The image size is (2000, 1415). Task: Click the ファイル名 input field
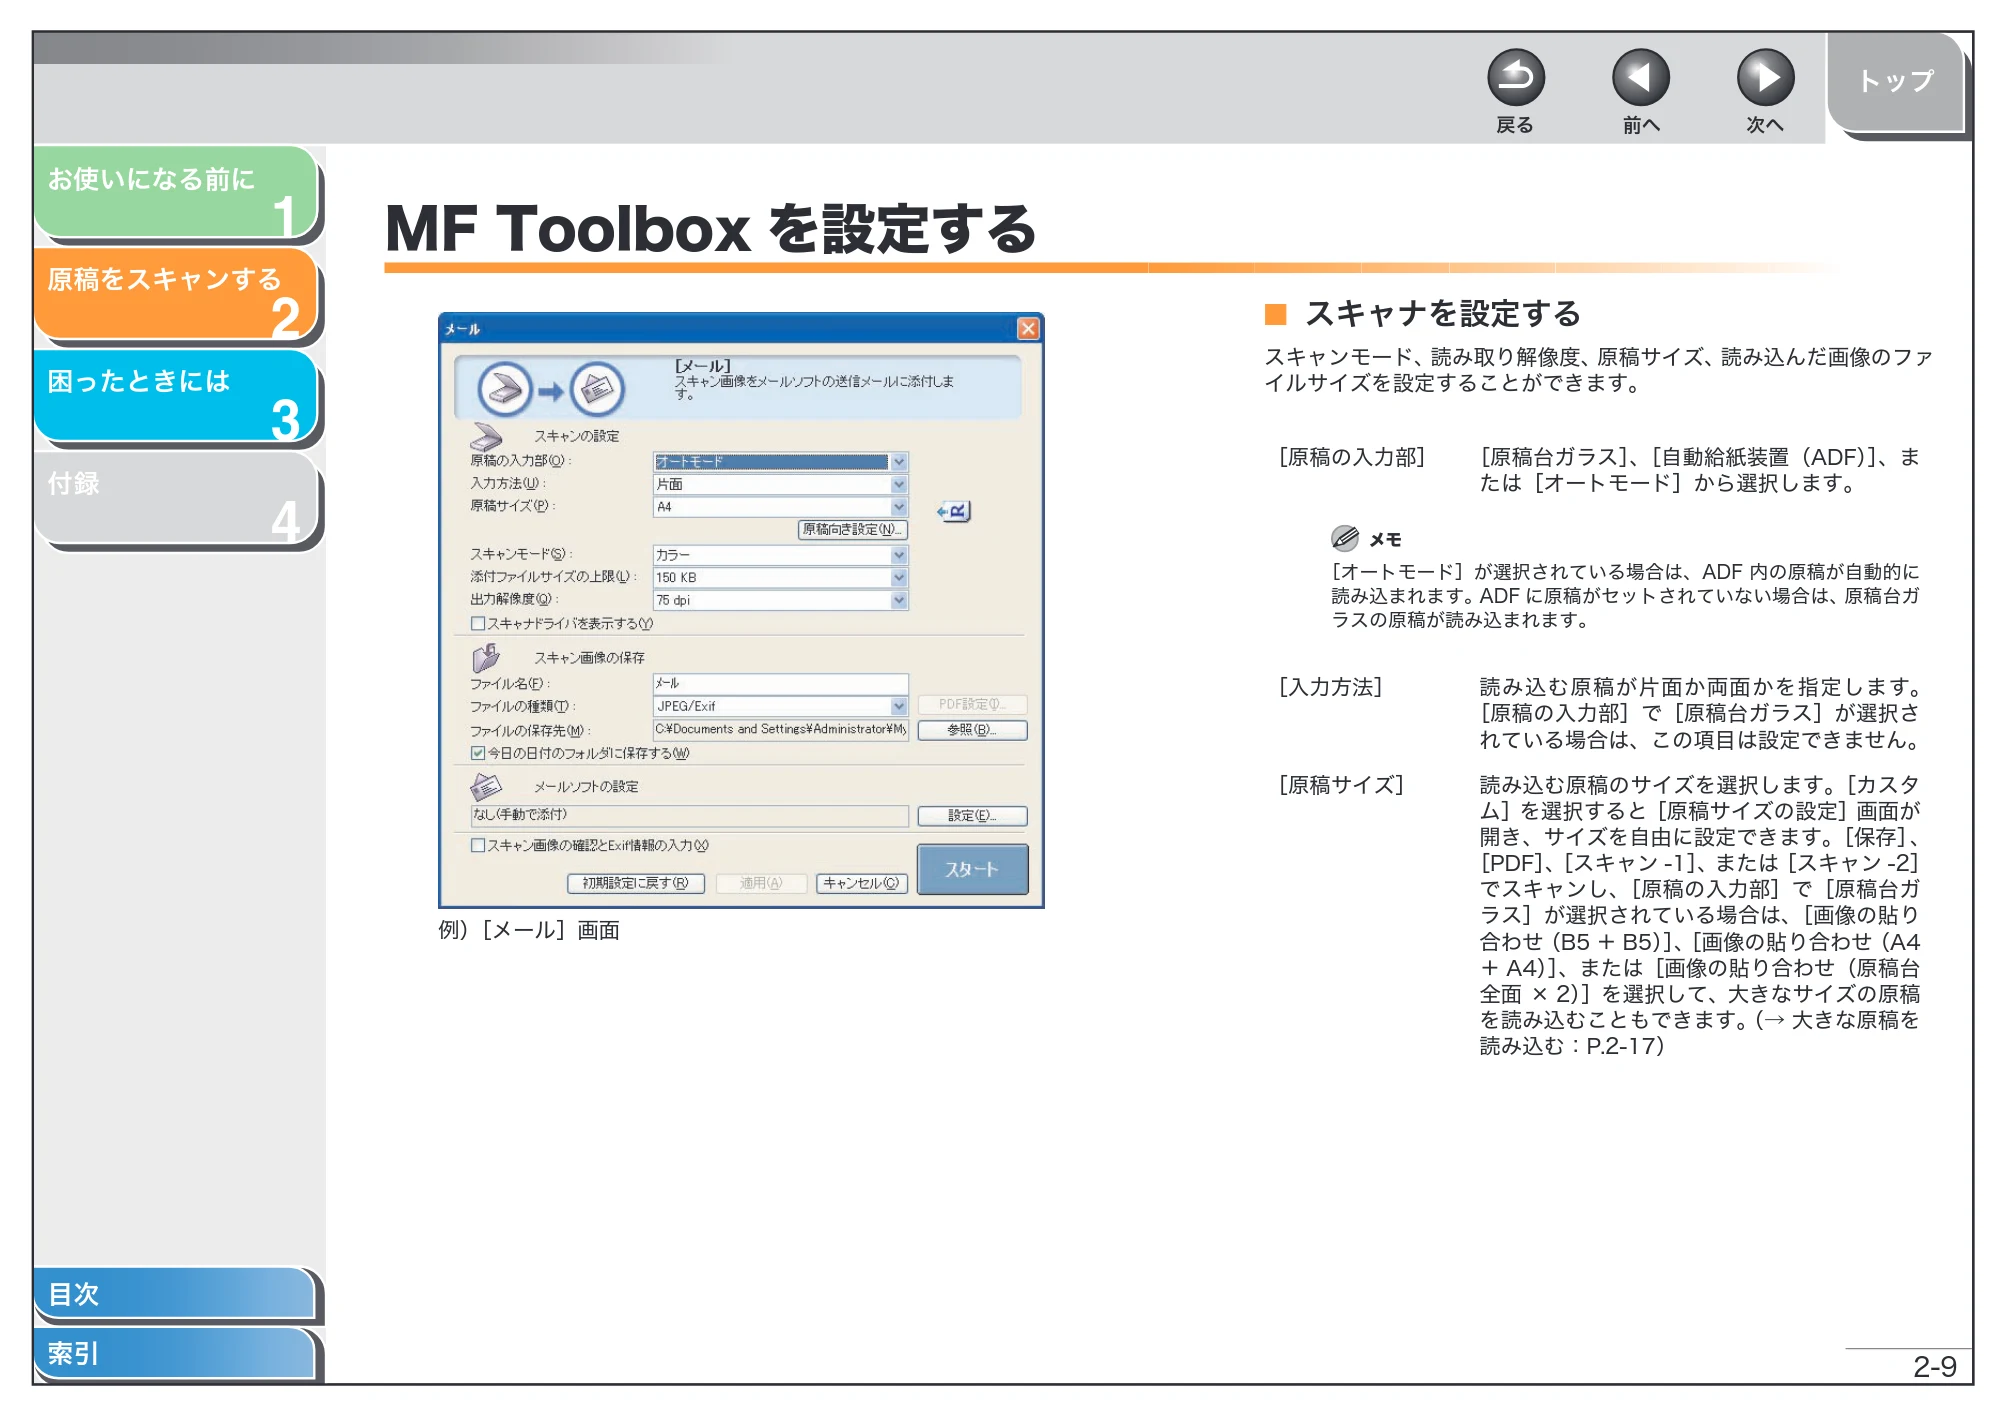(x=780, y=683)
